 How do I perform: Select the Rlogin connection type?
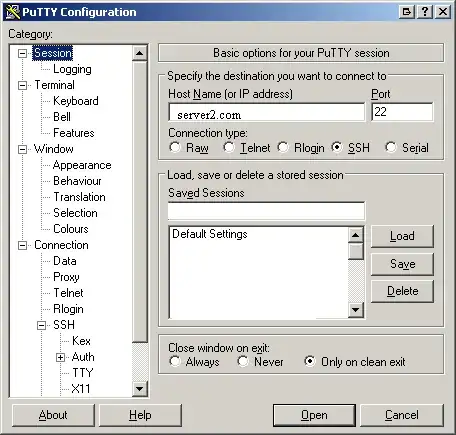tap(283, 147)
